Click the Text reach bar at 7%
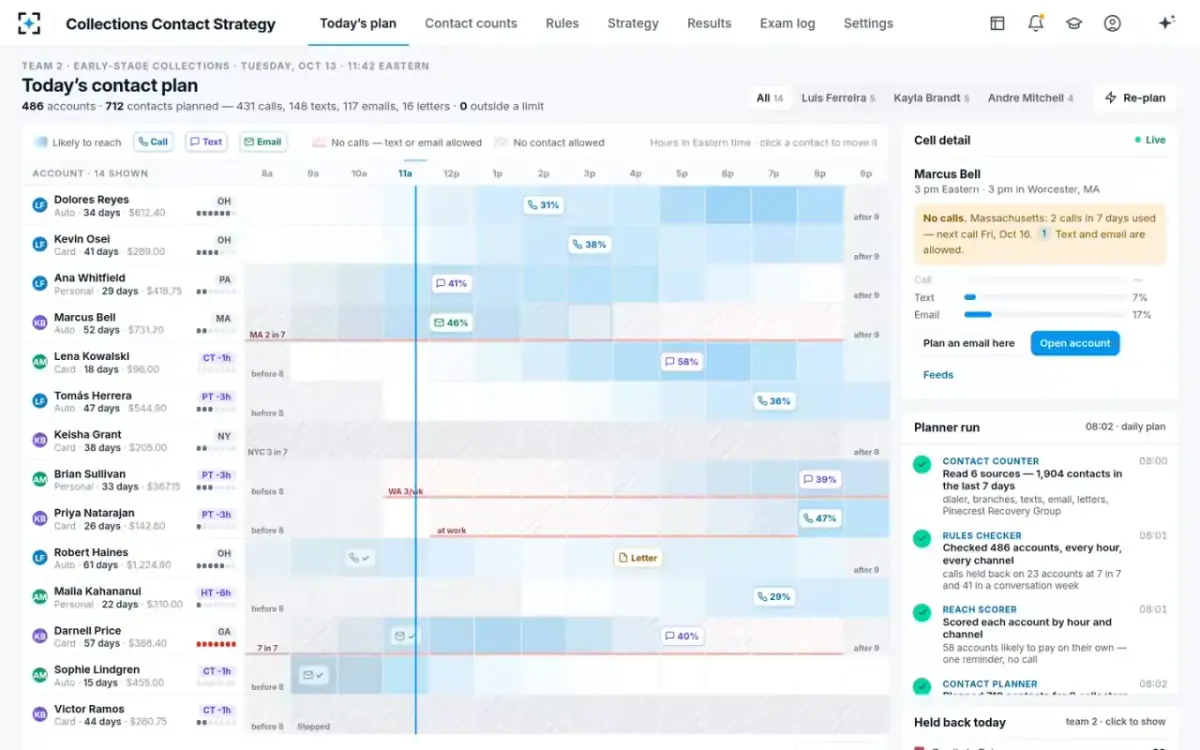Viewport: 1200px width, 750px height. (x=1046, y=297)
